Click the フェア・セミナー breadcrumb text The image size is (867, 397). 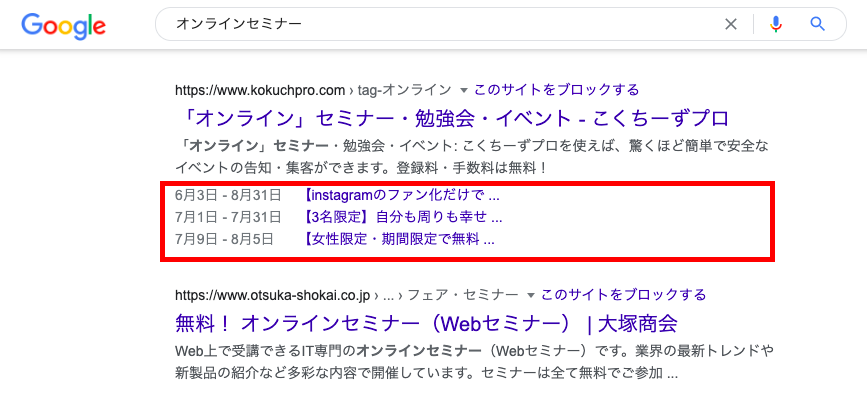(462, 296)
